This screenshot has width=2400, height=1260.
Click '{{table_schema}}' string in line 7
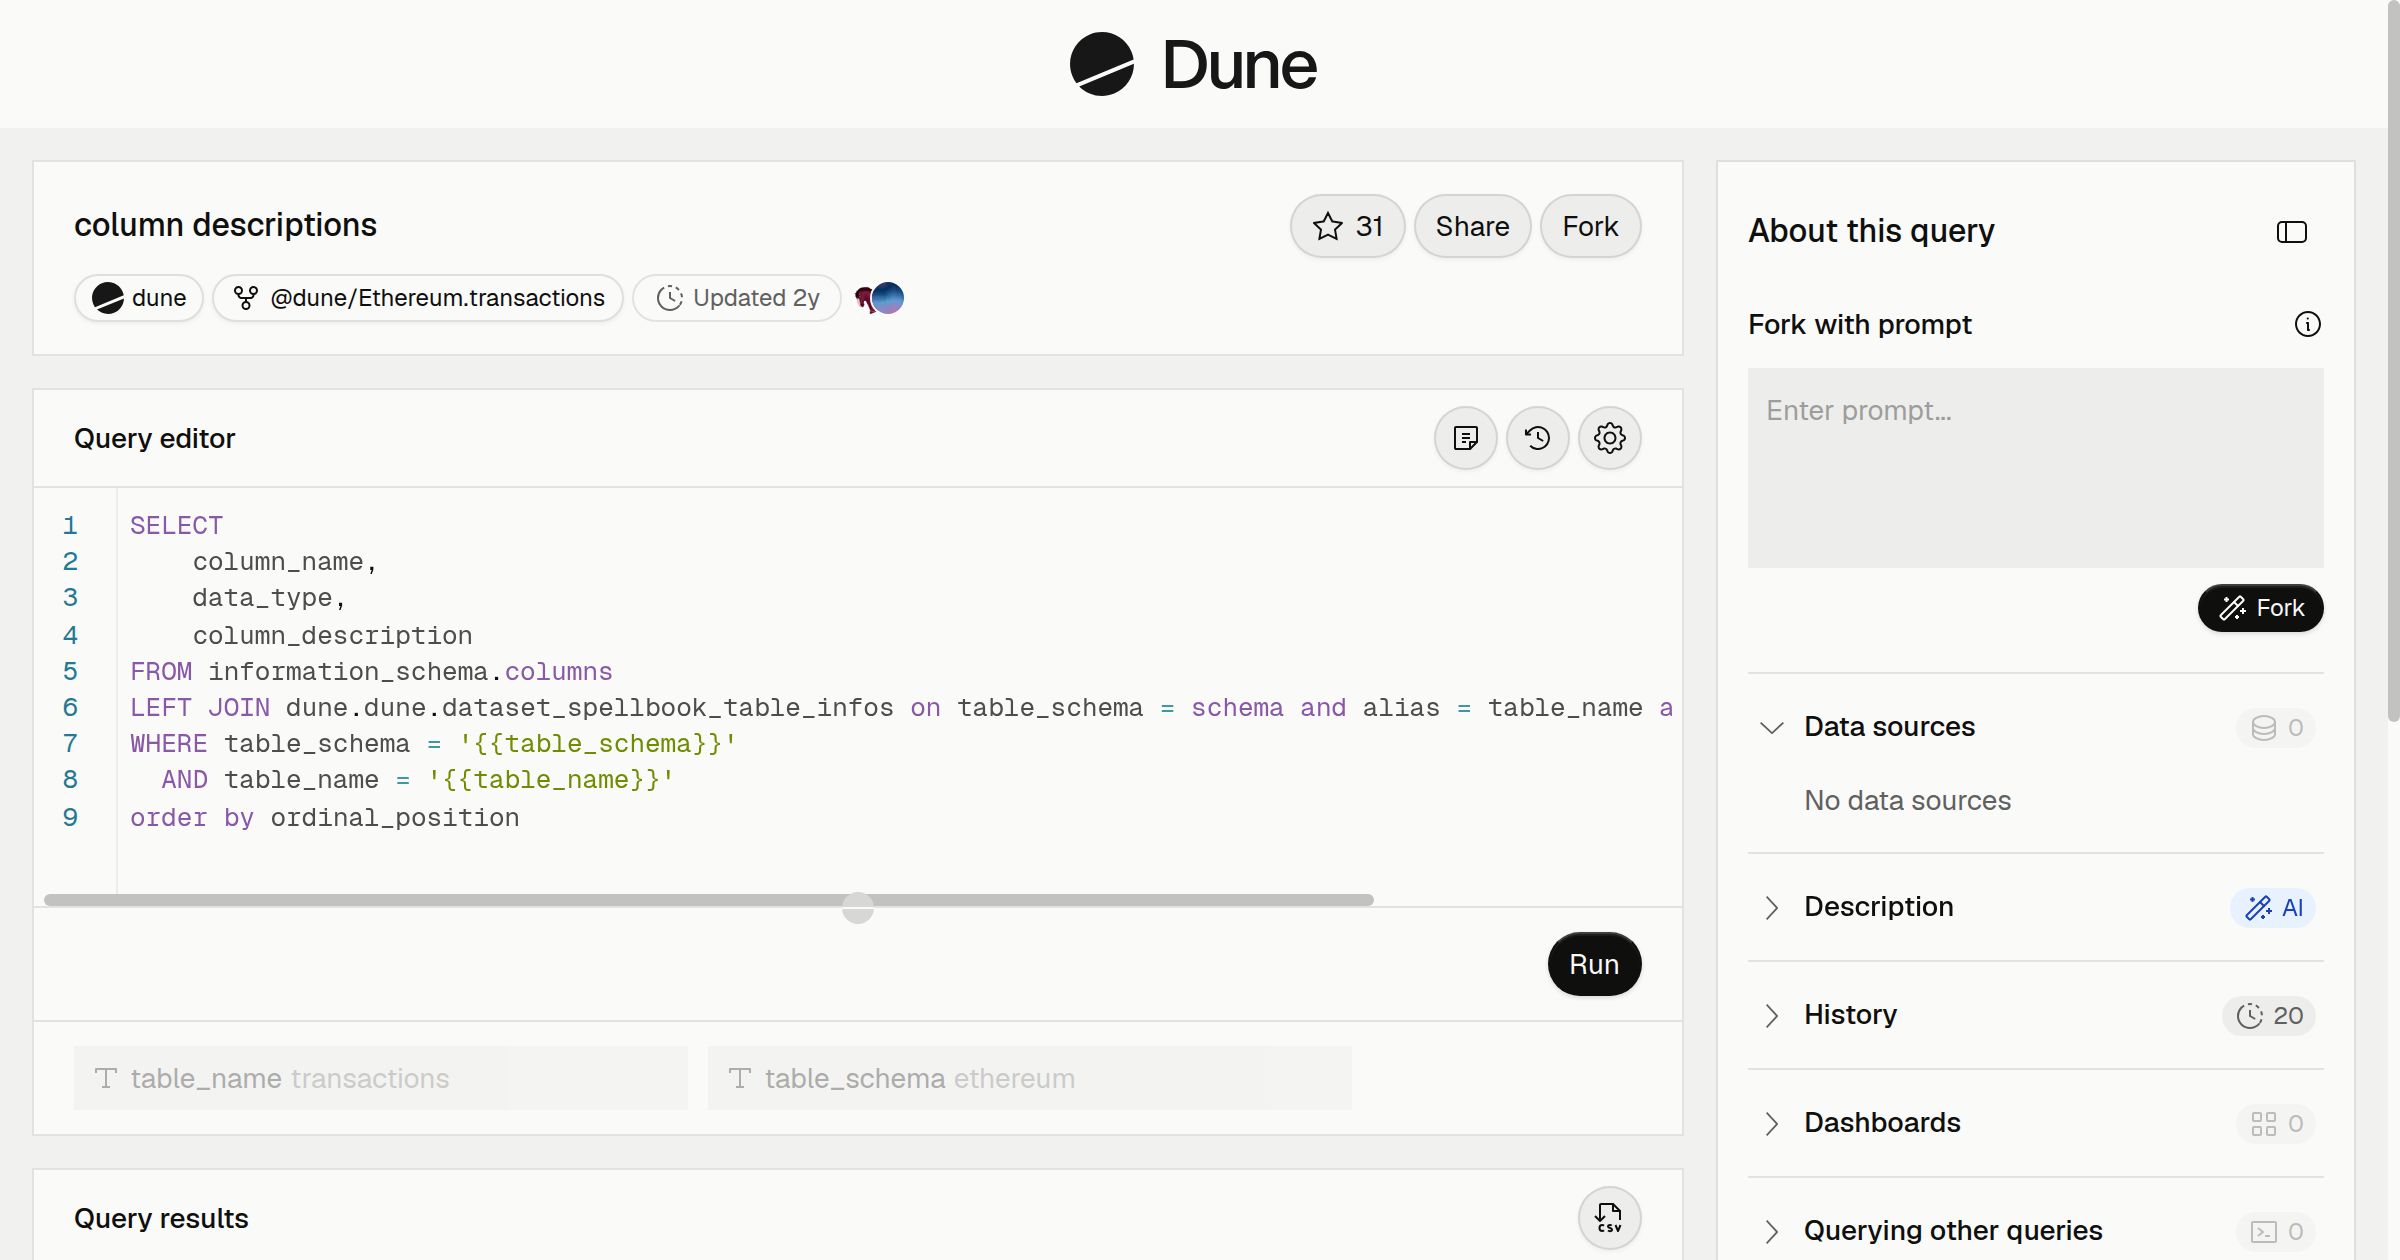click(598, 744)
